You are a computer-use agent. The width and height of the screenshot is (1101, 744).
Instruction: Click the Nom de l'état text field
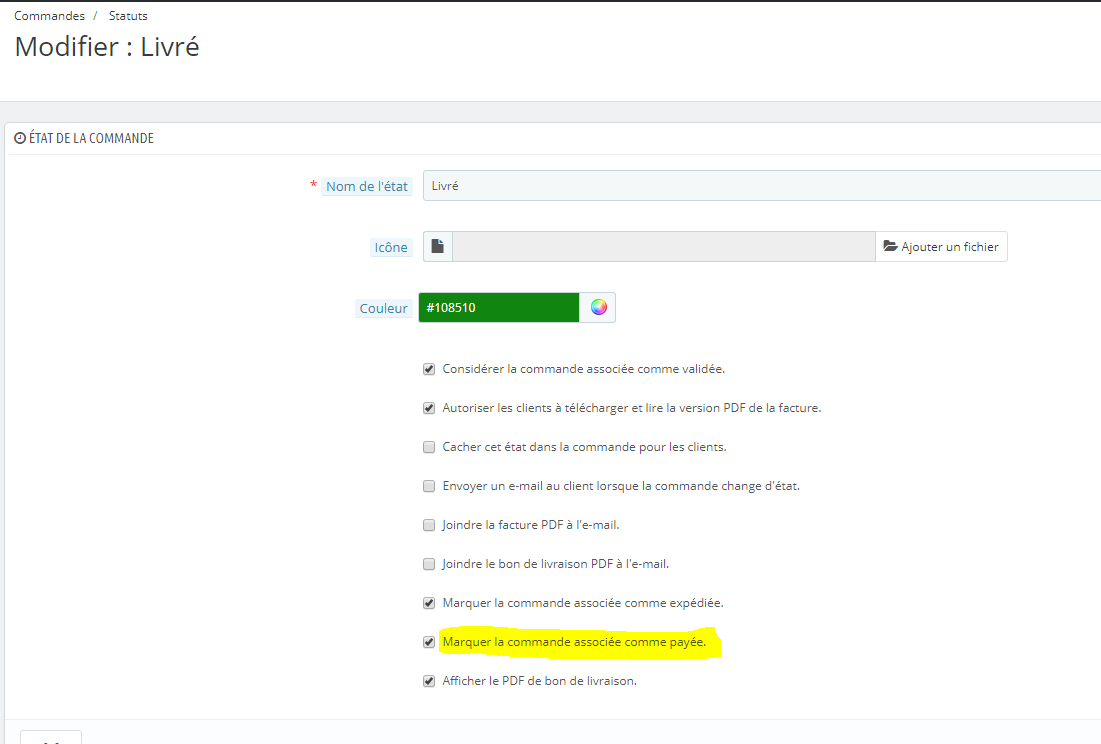[762, 186]
